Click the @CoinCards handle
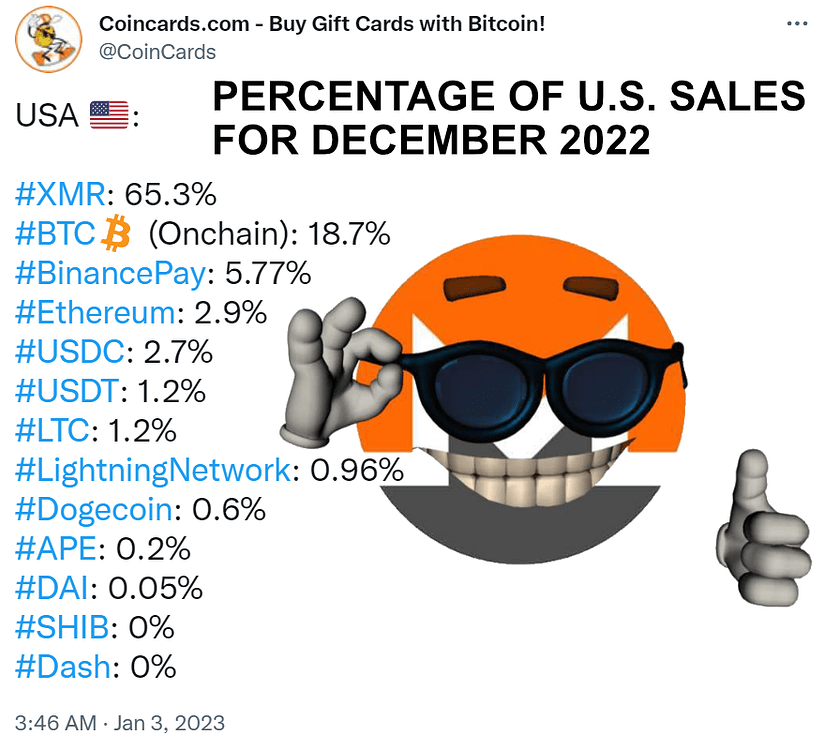 157,51
